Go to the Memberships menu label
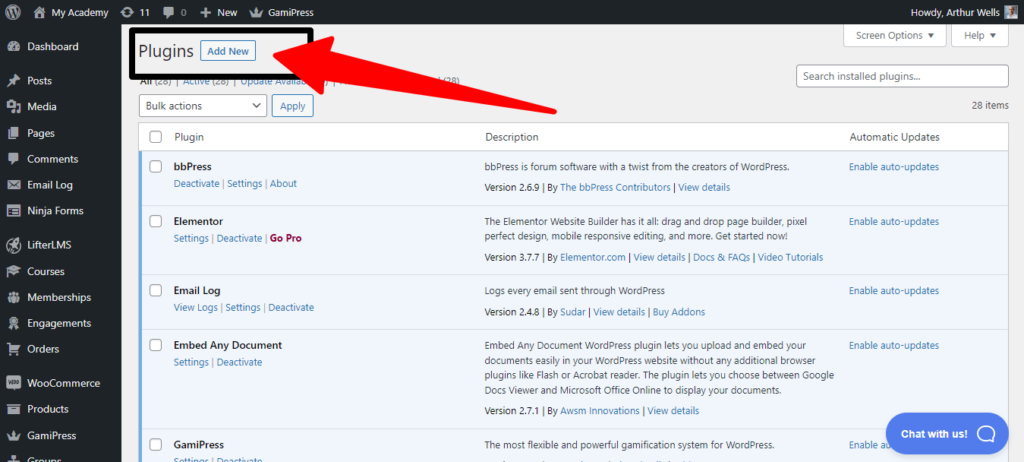 tap(59, 297)
